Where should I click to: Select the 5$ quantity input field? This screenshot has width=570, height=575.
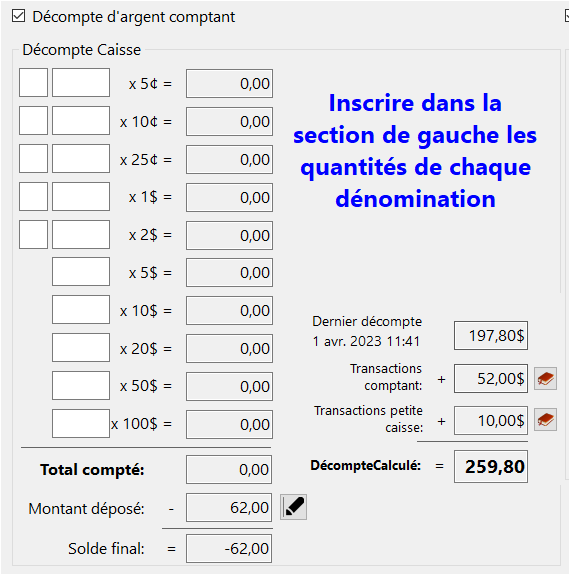click(x=81, y=272)
